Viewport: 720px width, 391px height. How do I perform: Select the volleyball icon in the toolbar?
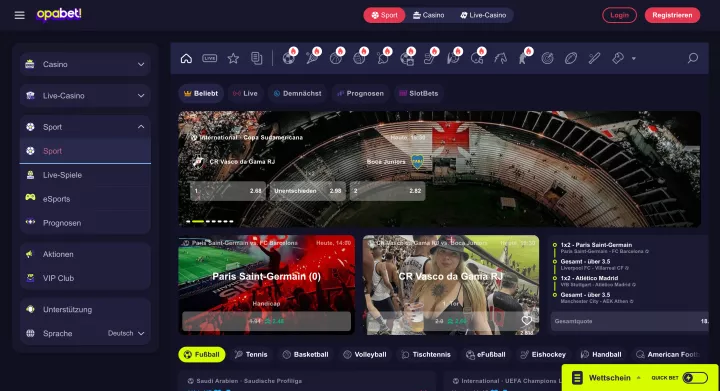(x=360, y=58)
